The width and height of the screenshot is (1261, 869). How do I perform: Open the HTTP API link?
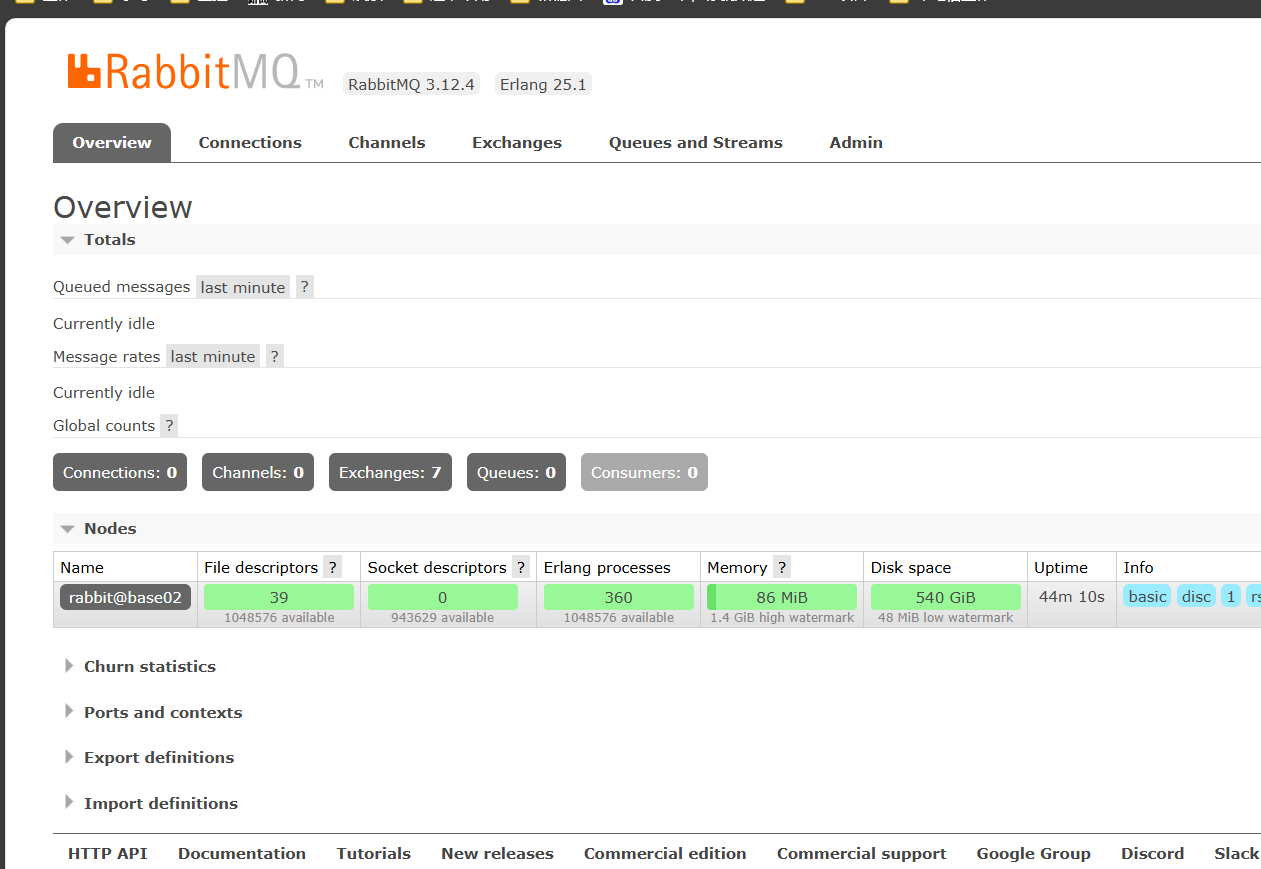(107, 853)
